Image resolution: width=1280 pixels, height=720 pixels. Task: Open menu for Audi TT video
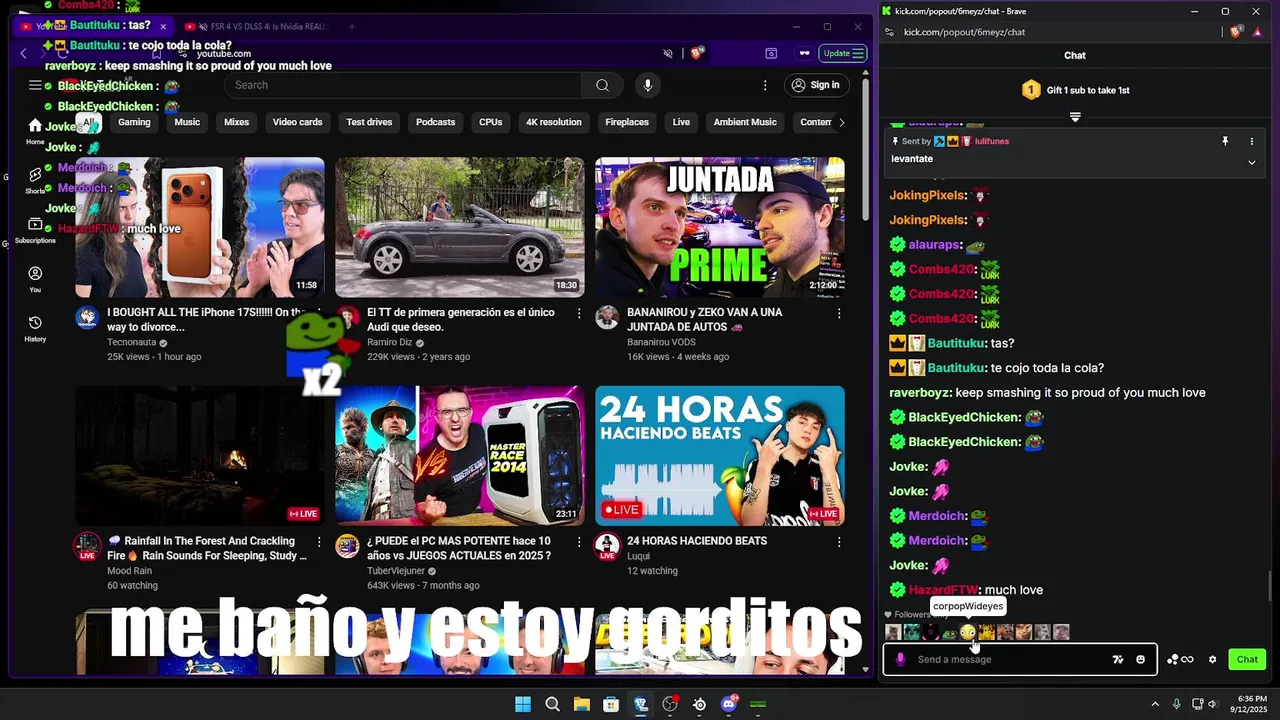[x=579, y=313]
